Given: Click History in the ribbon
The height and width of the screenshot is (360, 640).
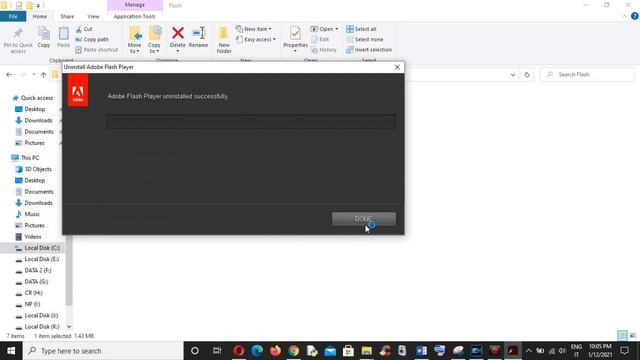Looking at the screenshot, I should point(324,49).
